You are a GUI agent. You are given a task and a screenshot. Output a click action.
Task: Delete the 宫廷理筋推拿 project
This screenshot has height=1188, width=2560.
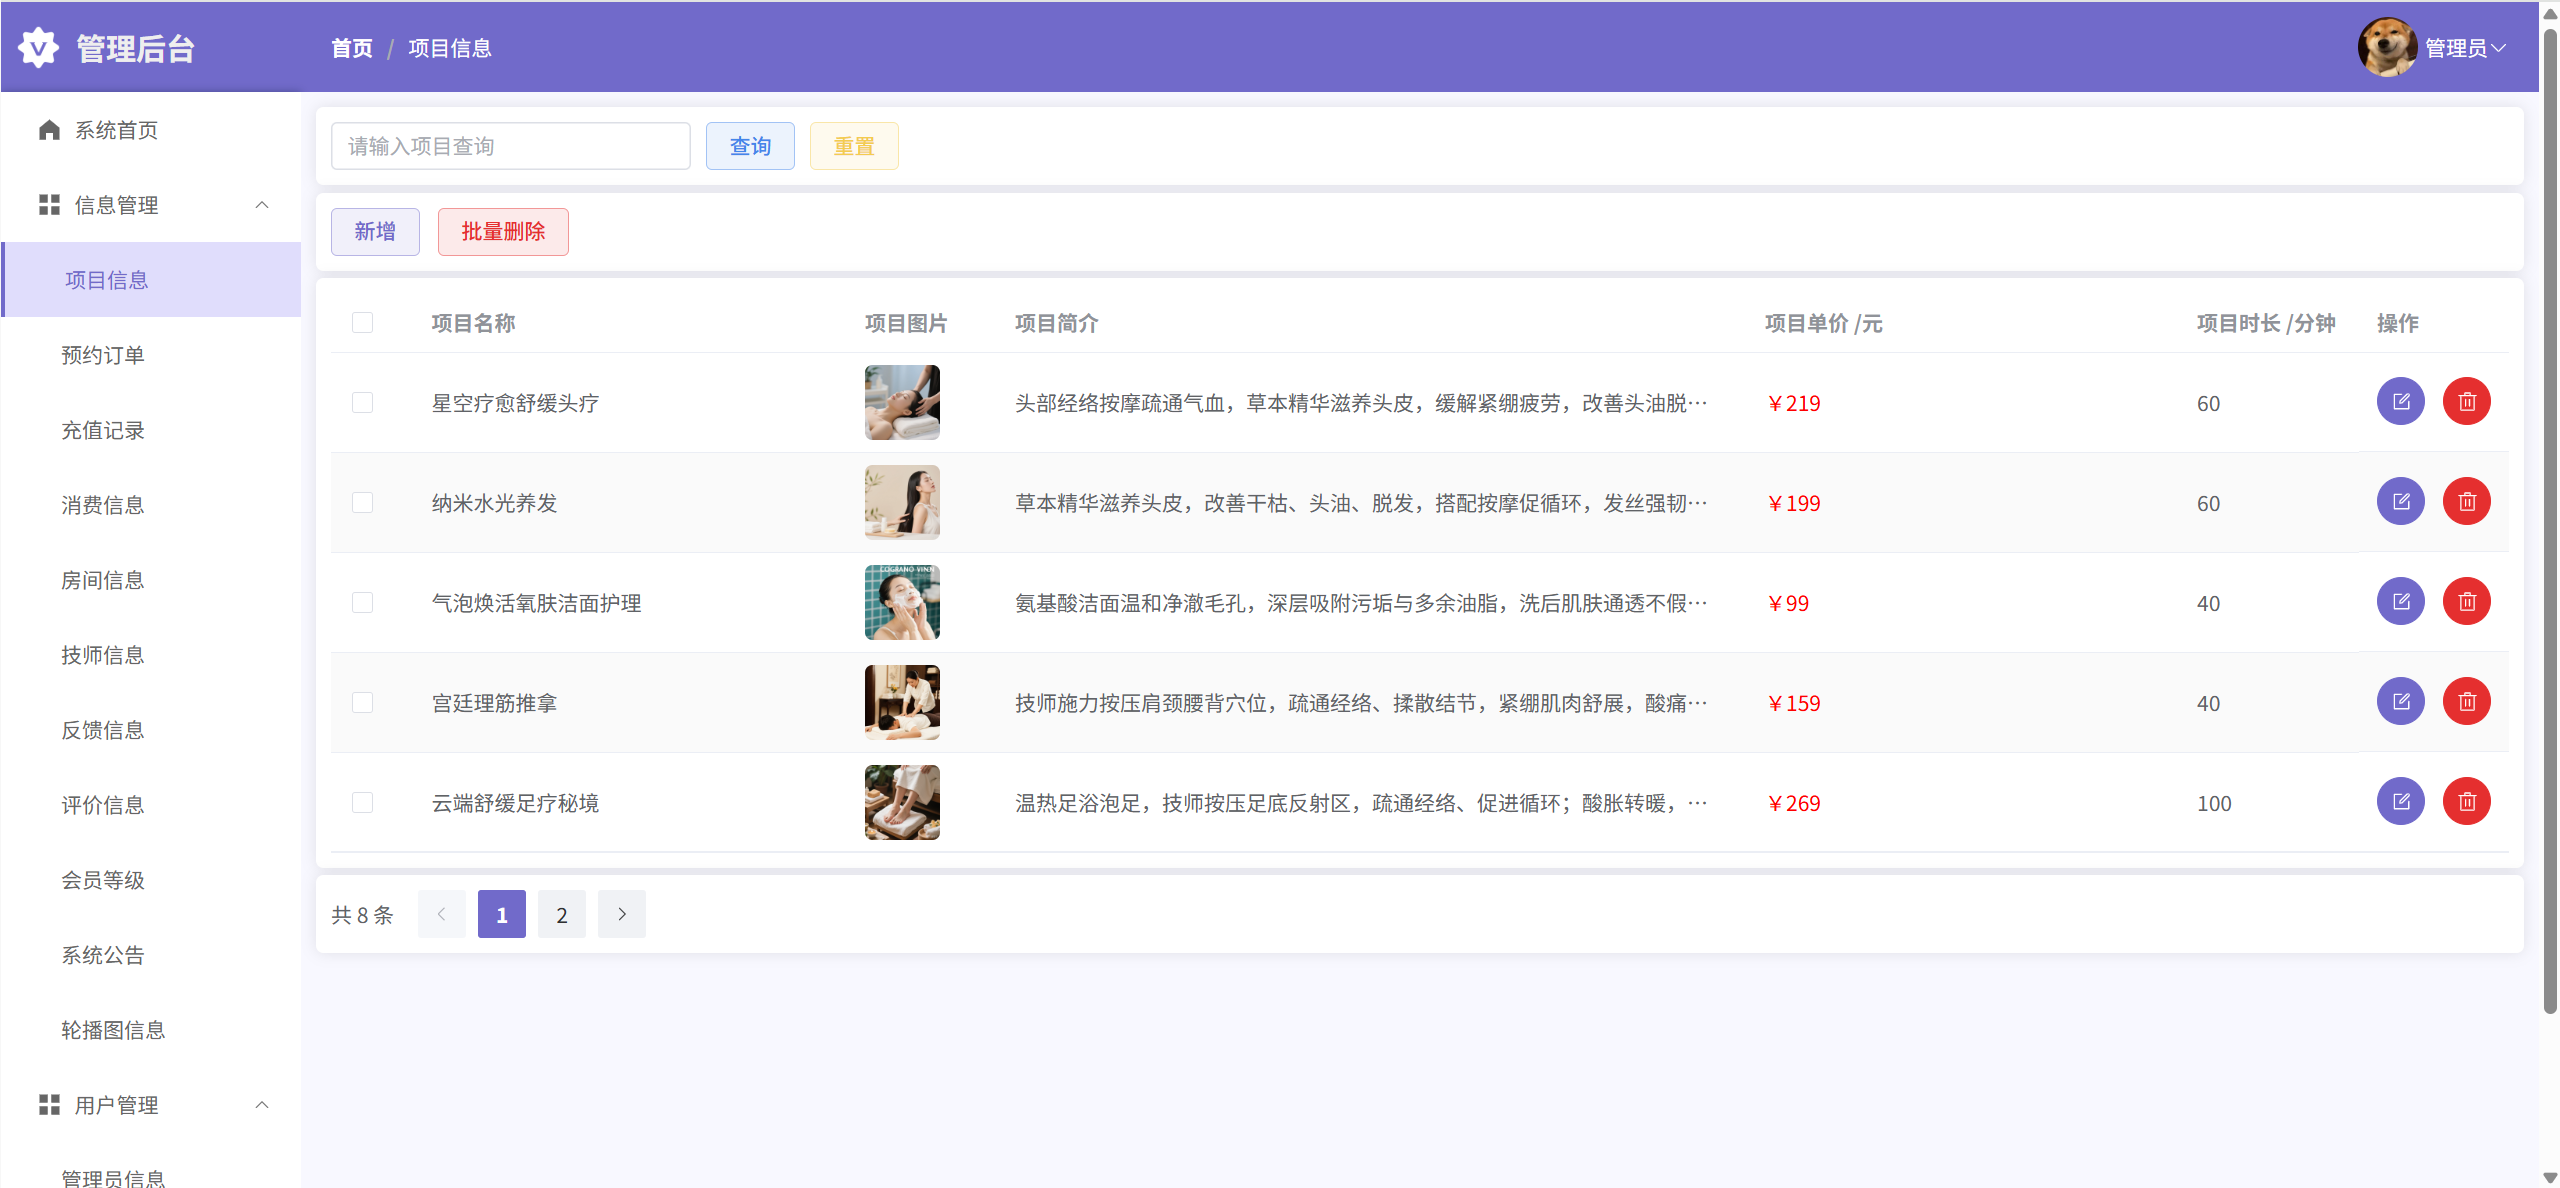pyautogui.click(x=2466, y=702)
